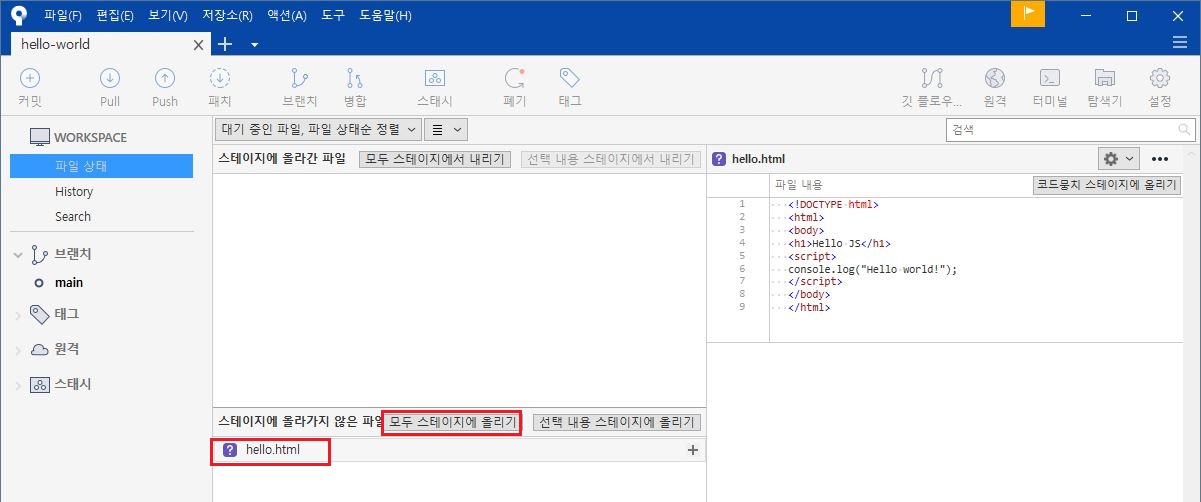Stage hello.html with the plus icon

tap(693, 450)
